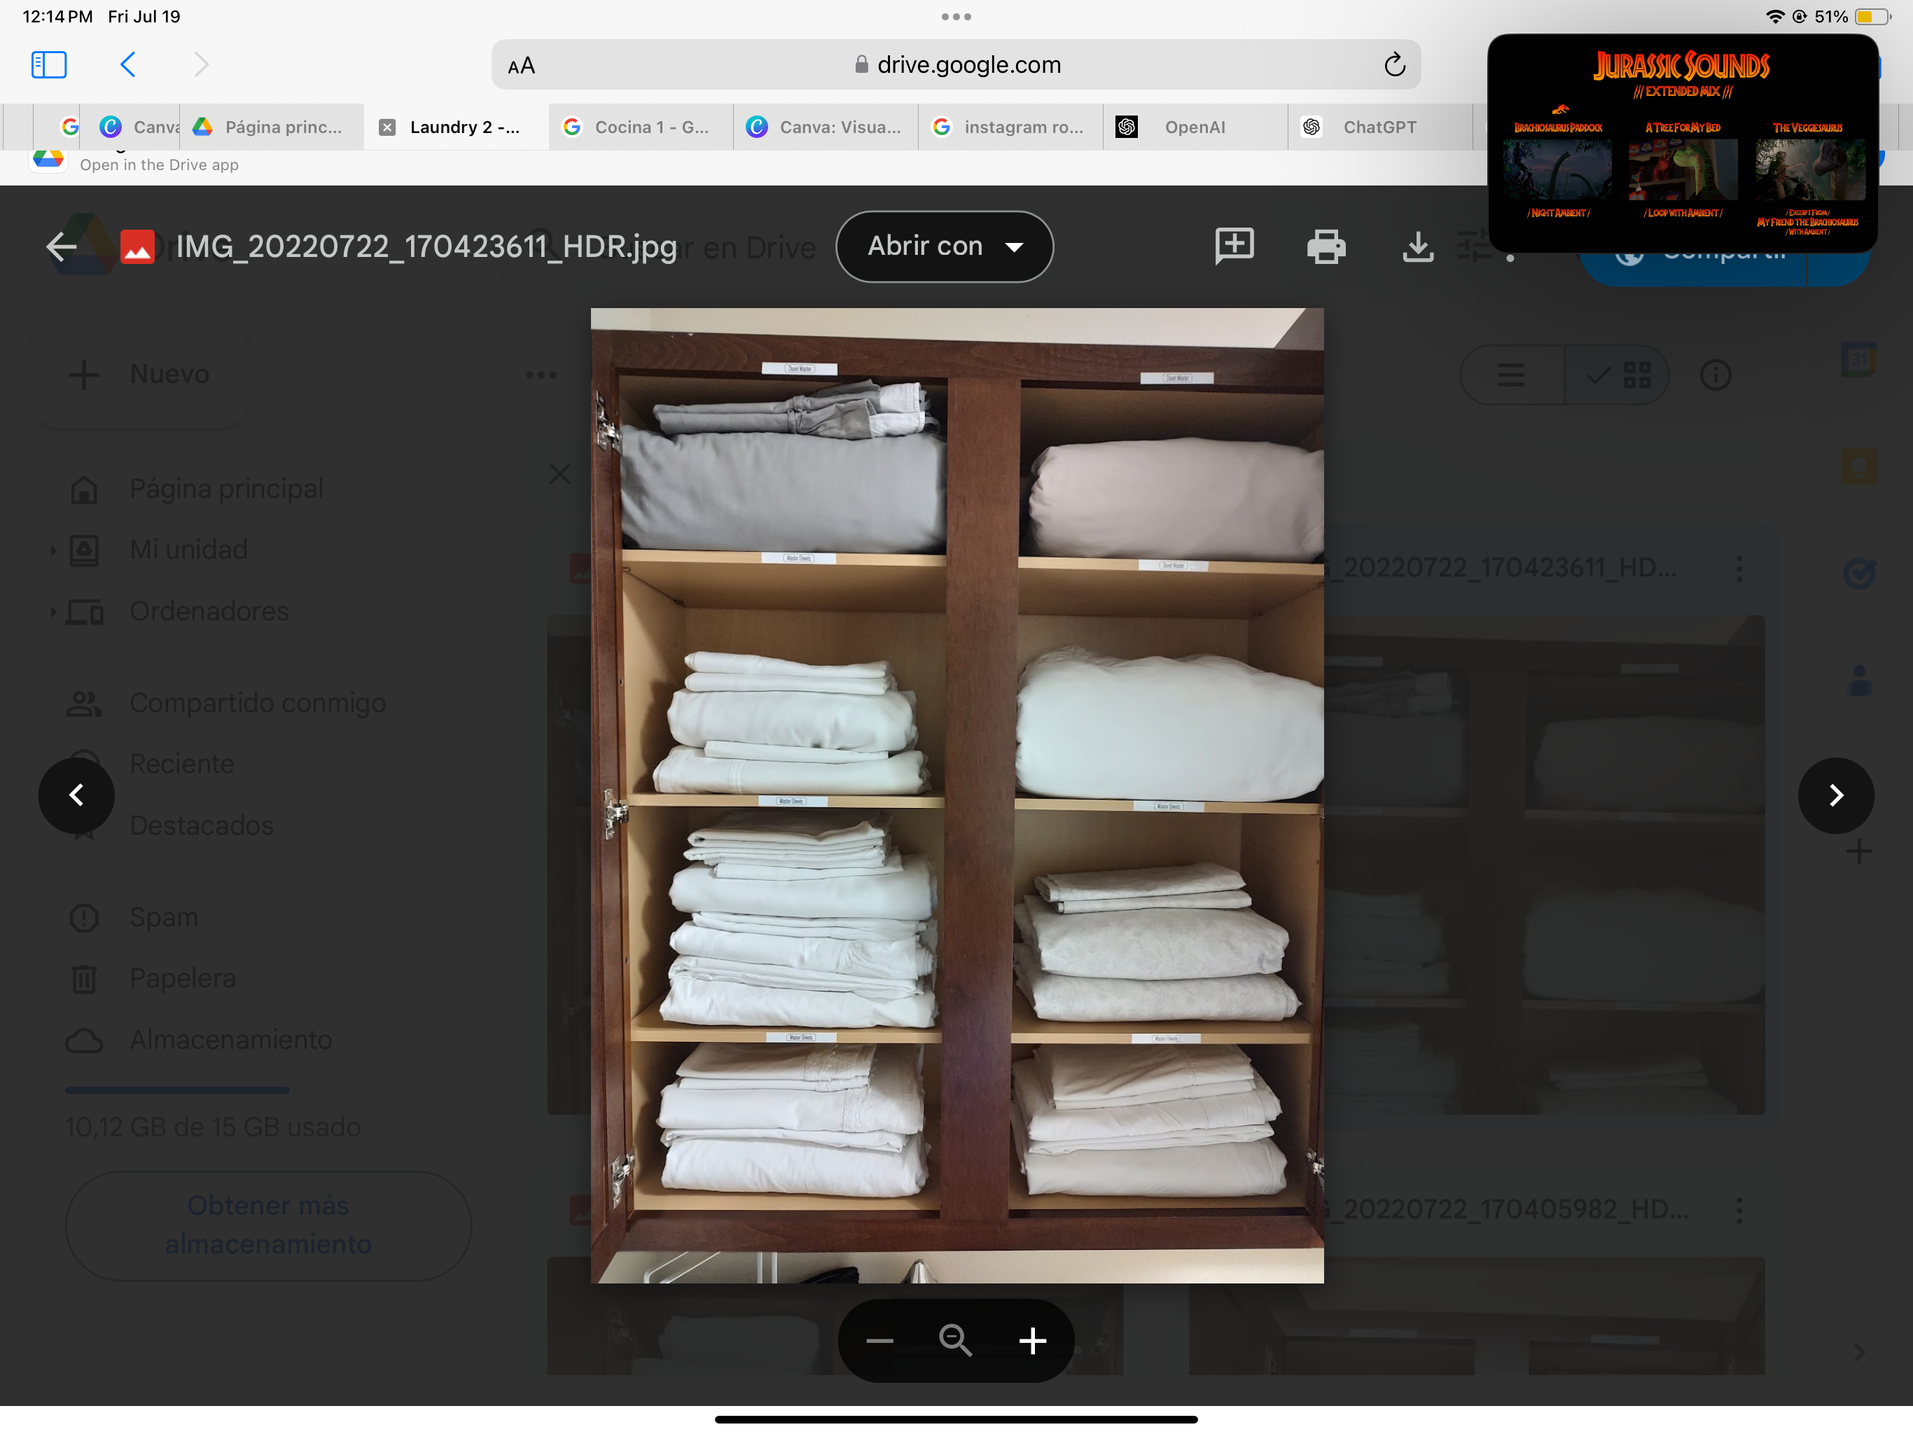The image size is (1913, 1434).
Task: Open the Abrir con dropdown
Action: (x=944, y=246)
